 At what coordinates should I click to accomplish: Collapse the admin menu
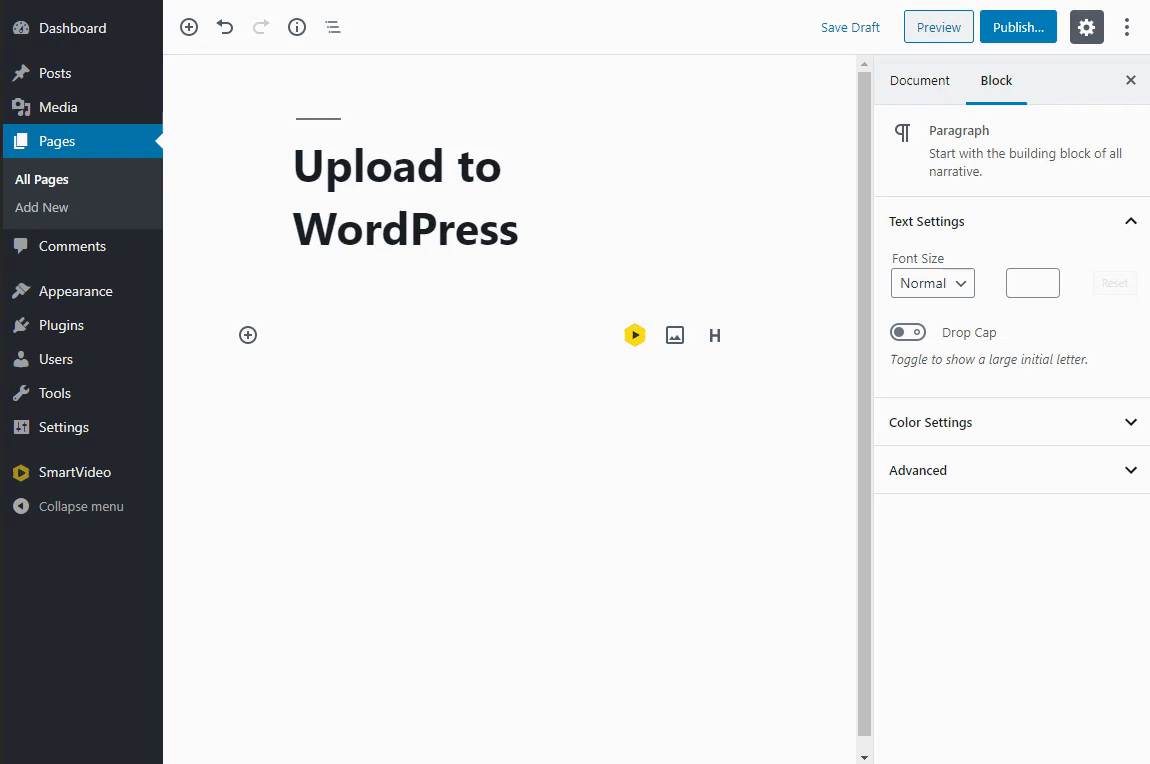click(81, 506)
